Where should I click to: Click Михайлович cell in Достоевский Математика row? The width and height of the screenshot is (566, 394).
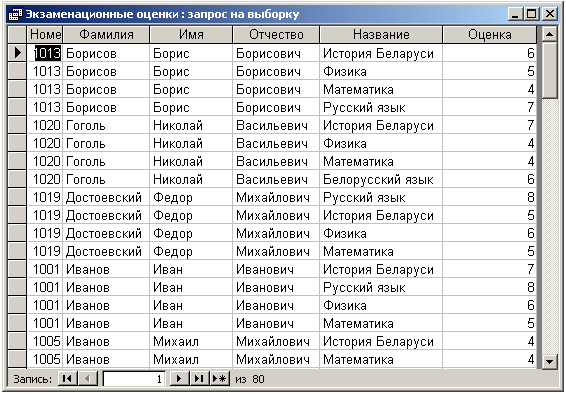coord(276,251)
